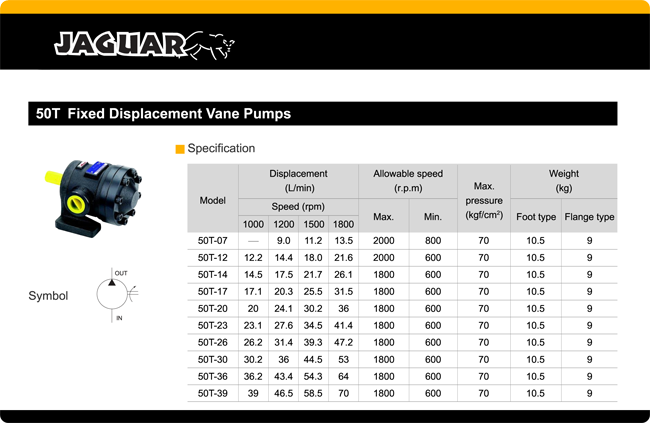Click the '1200' speed column header
The width and height of the screenshot is (650, 423).
coord(284,224)
